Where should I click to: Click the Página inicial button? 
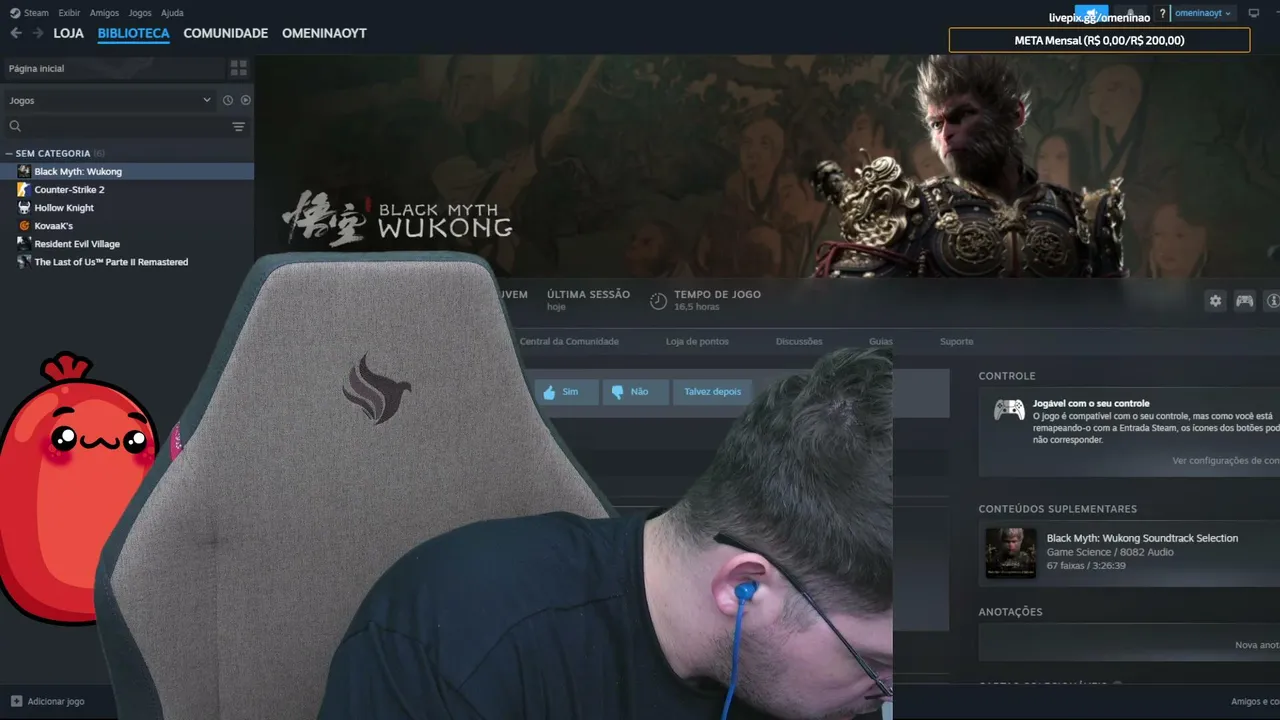point(113,68)
